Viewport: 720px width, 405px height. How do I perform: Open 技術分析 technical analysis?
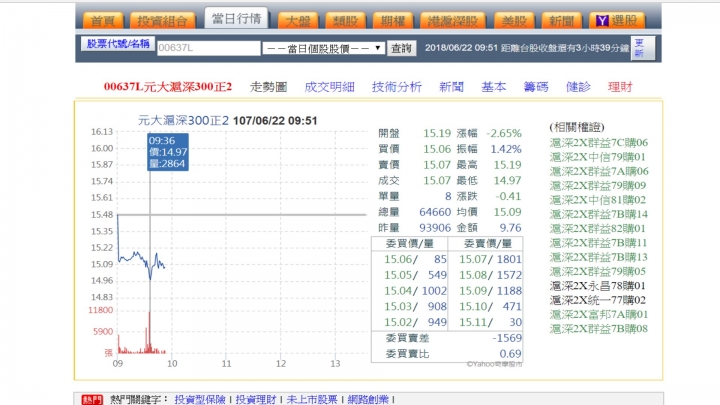click(397, 87)
